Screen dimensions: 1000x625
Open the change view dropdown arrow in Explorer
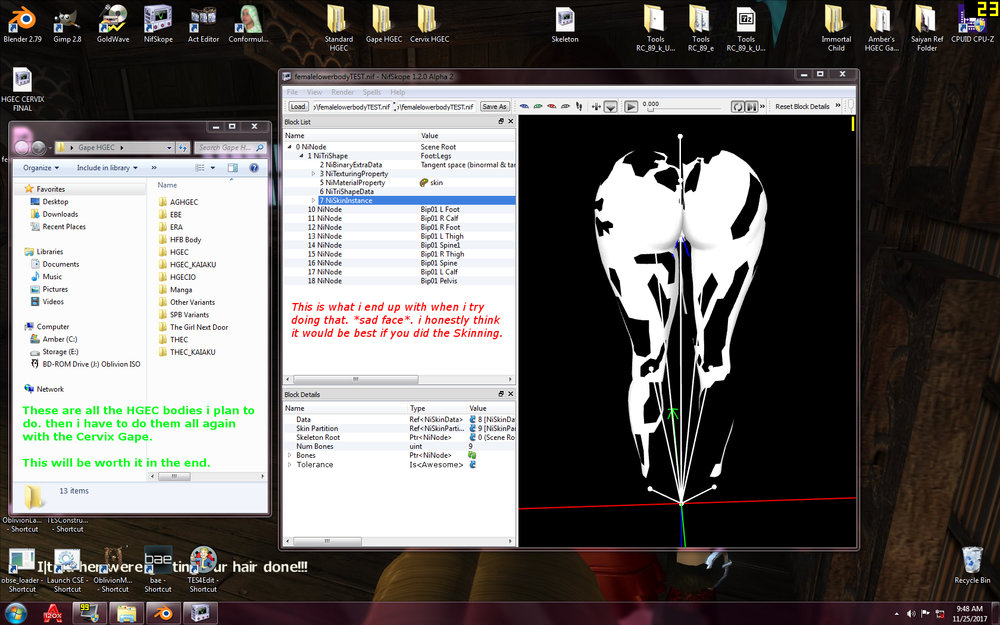coord(212,168)
